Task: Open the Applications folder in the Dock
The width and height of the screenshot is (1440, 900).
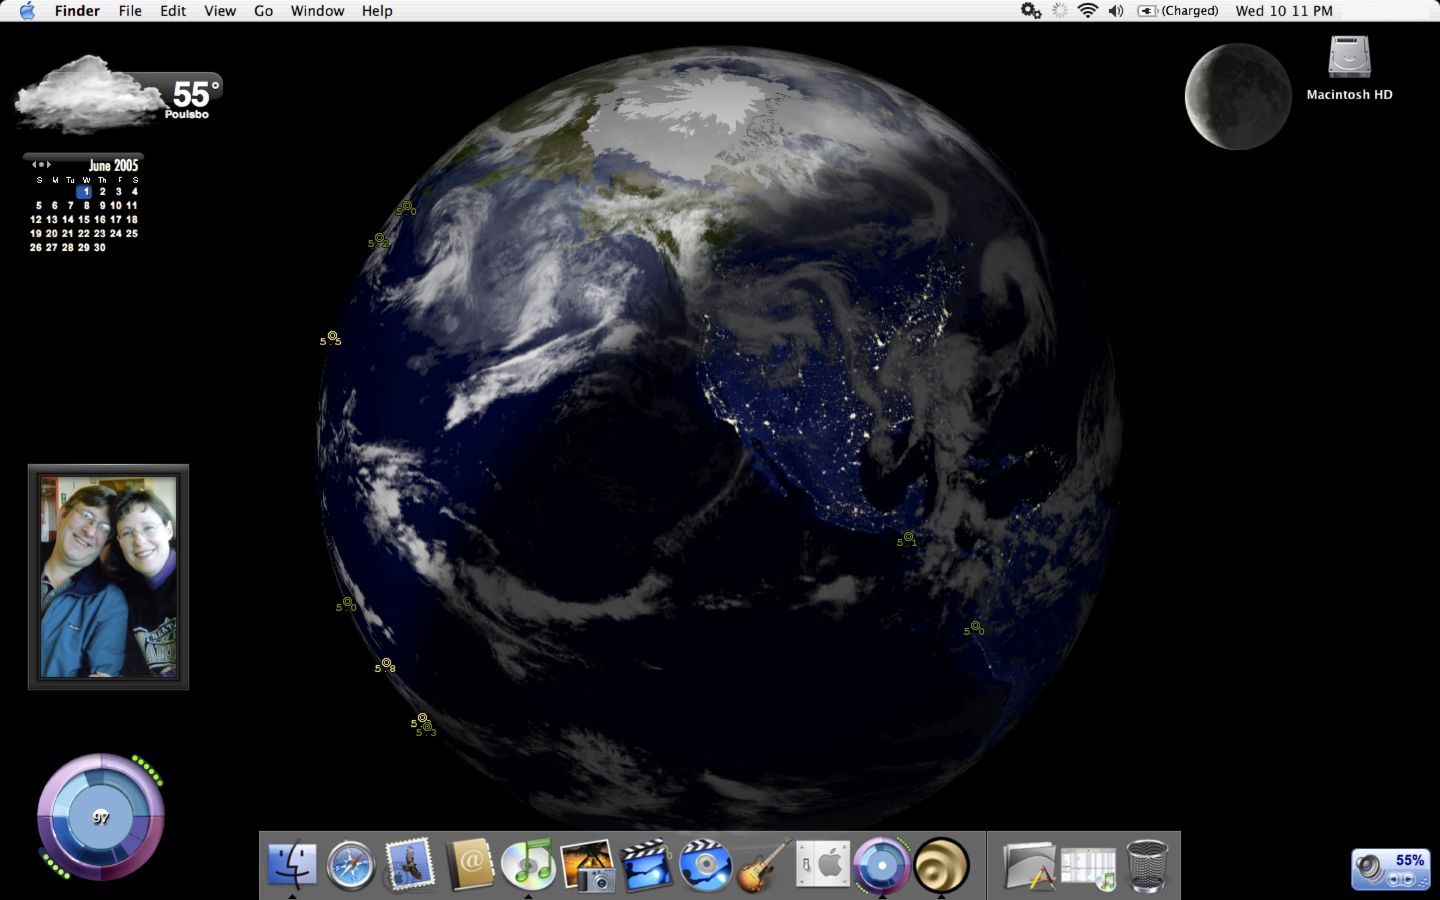Action: click(1029, 866)
